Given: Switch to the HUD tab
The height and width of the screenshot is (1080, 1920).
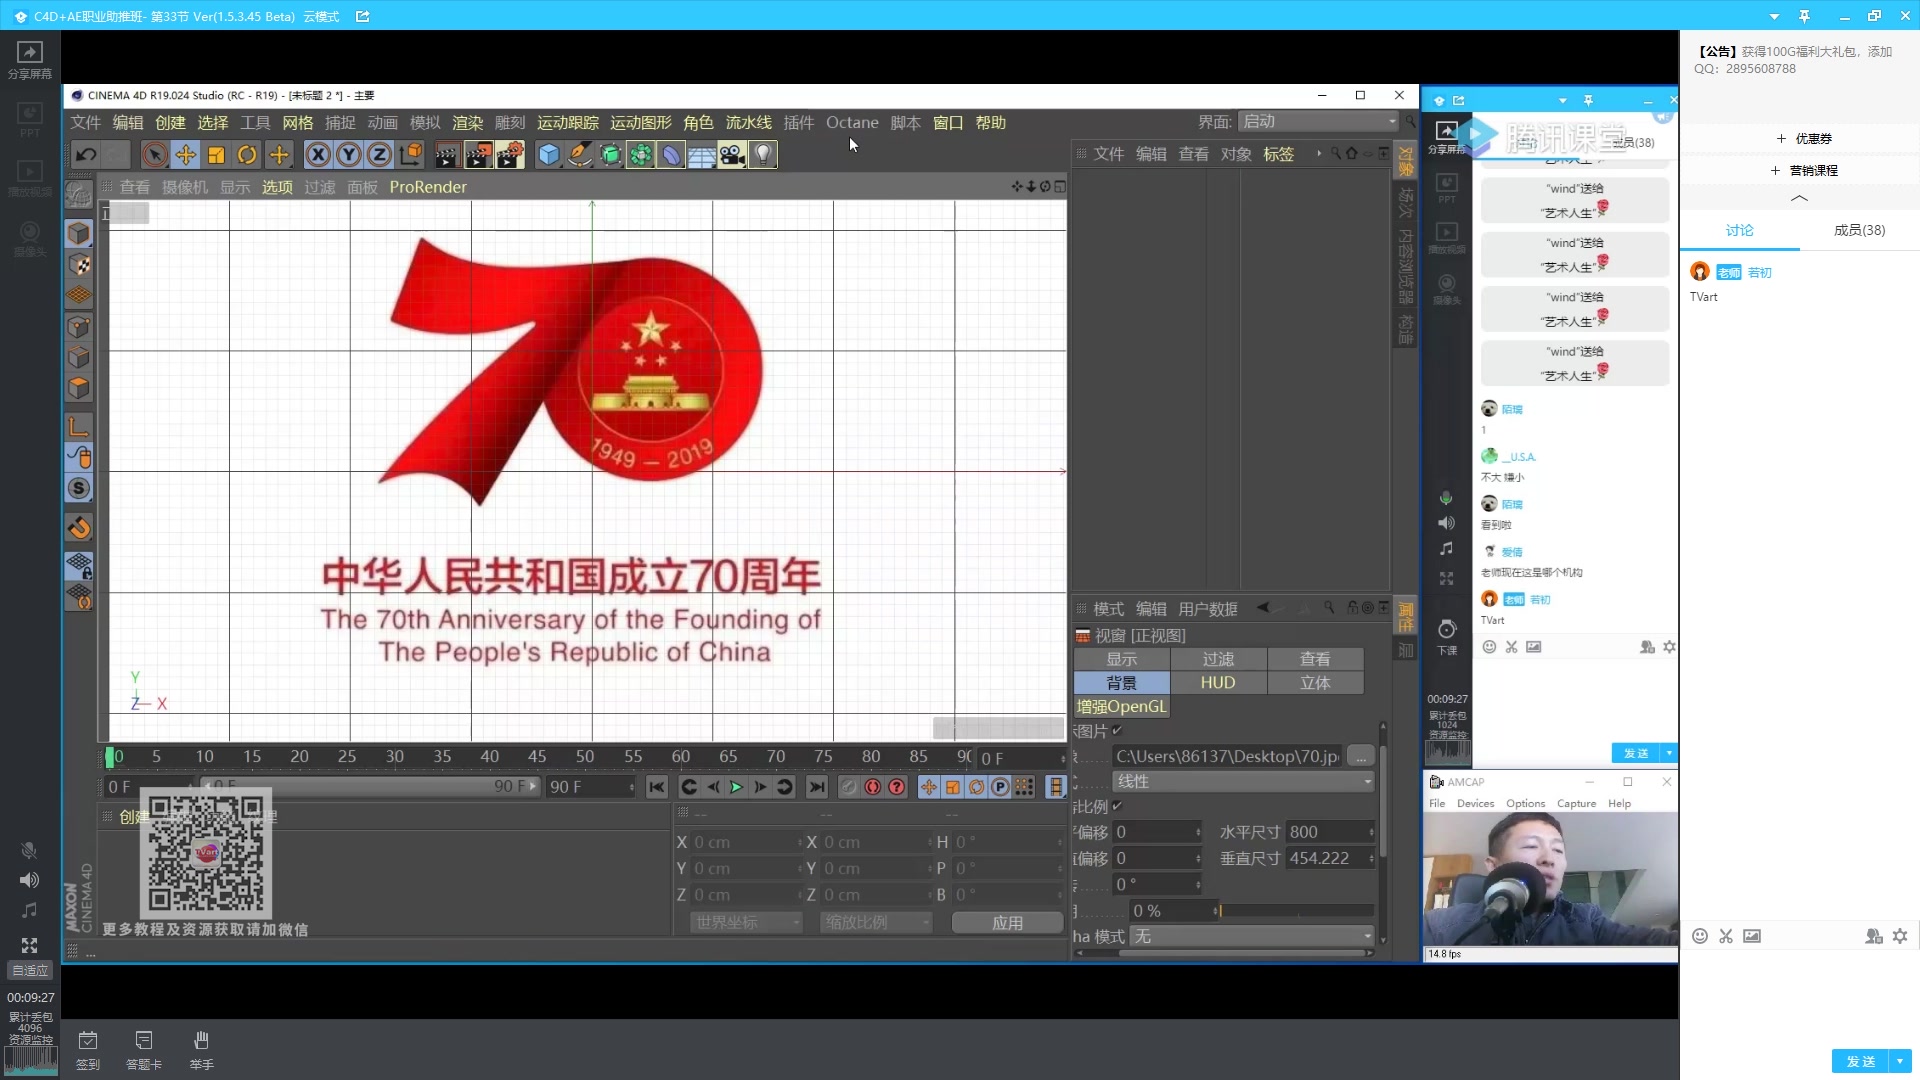Looking at the screenshot, I should tap(1218, 683).
